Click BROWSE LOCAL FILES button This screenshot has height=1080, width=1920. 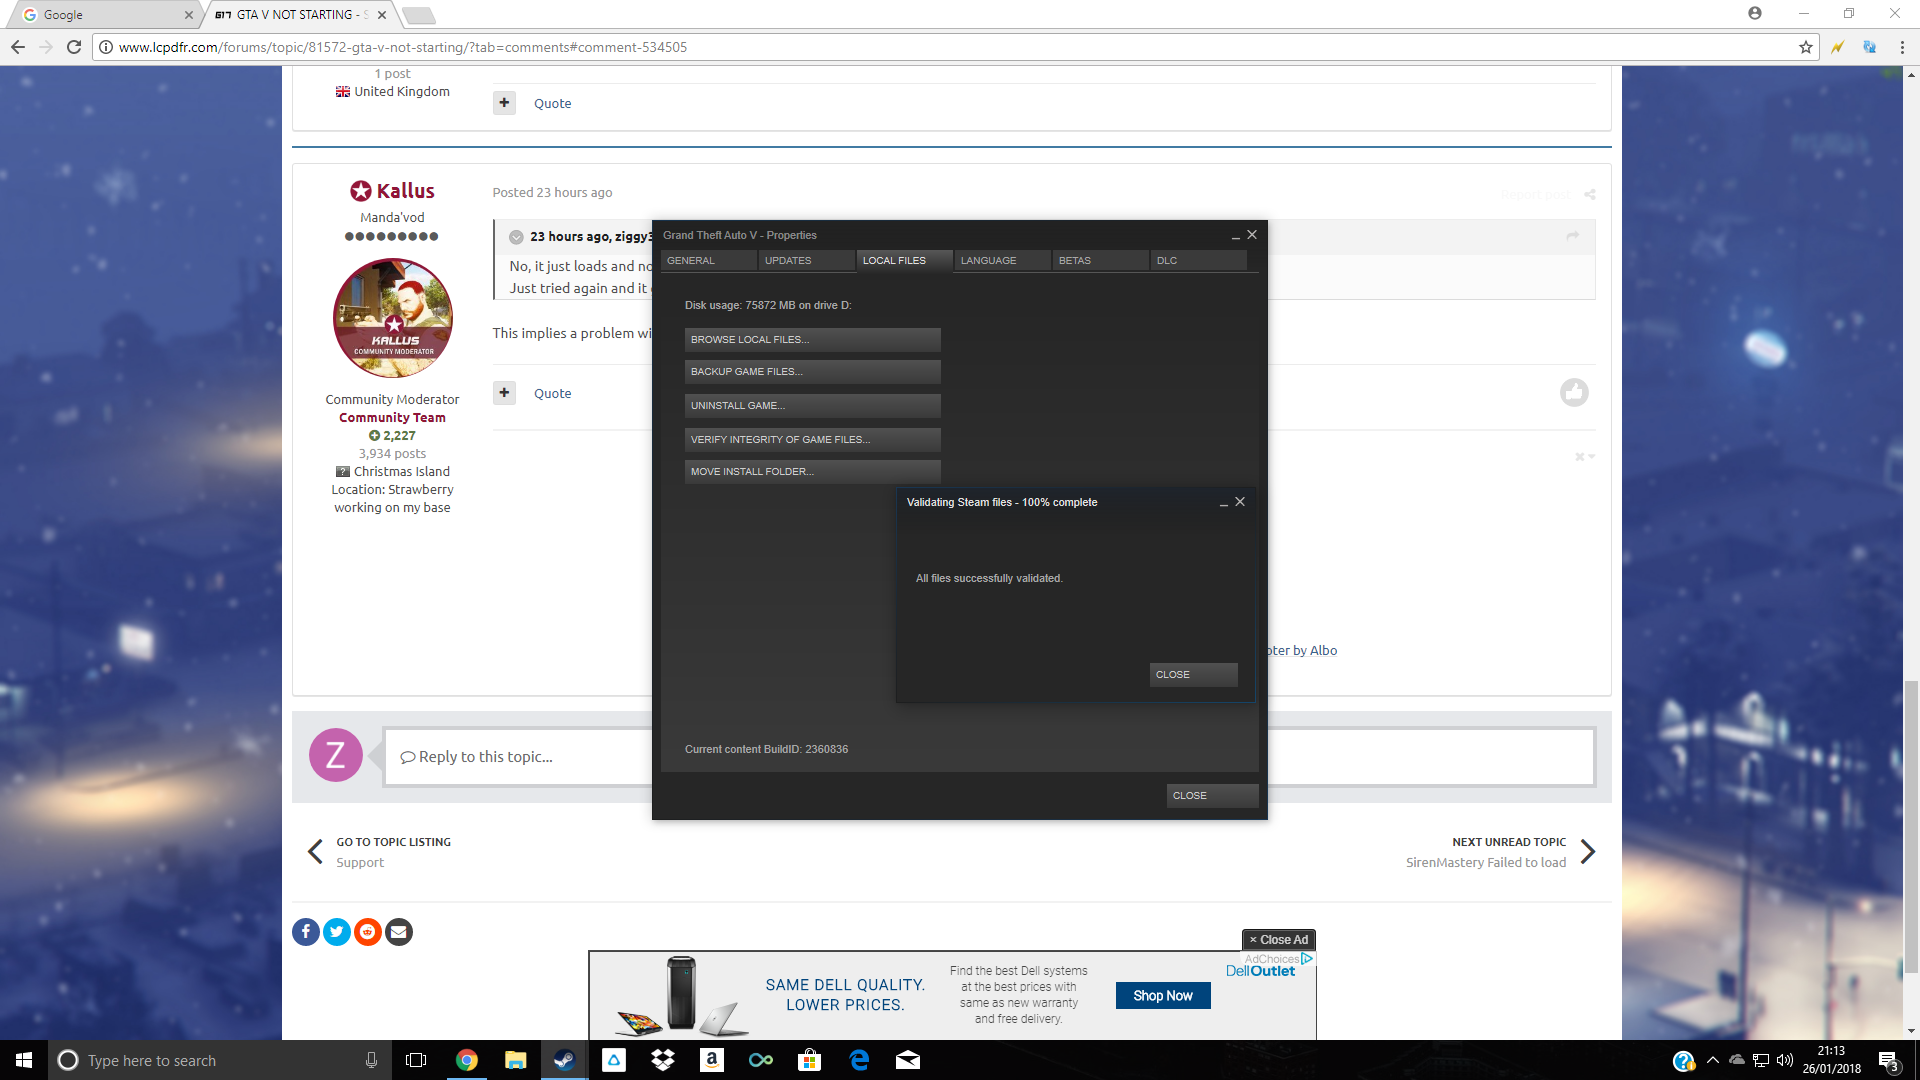[x=812, y=339]
